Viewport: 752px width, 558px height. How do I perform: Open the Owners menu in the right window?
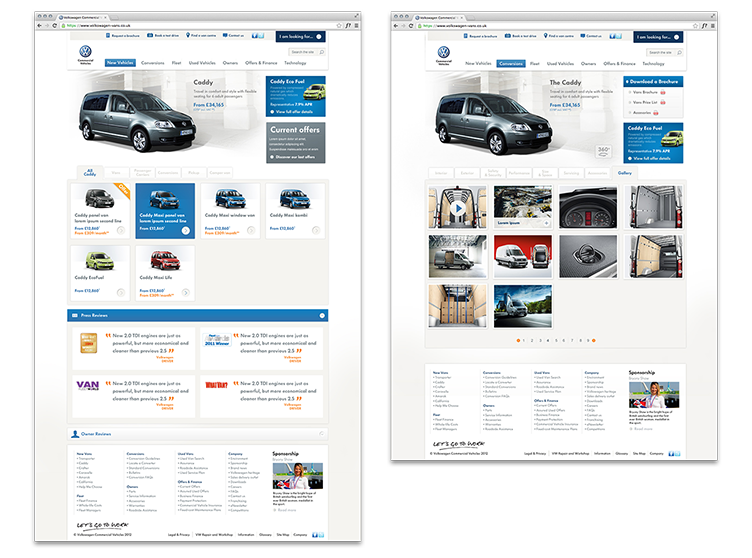pos(588,63)
